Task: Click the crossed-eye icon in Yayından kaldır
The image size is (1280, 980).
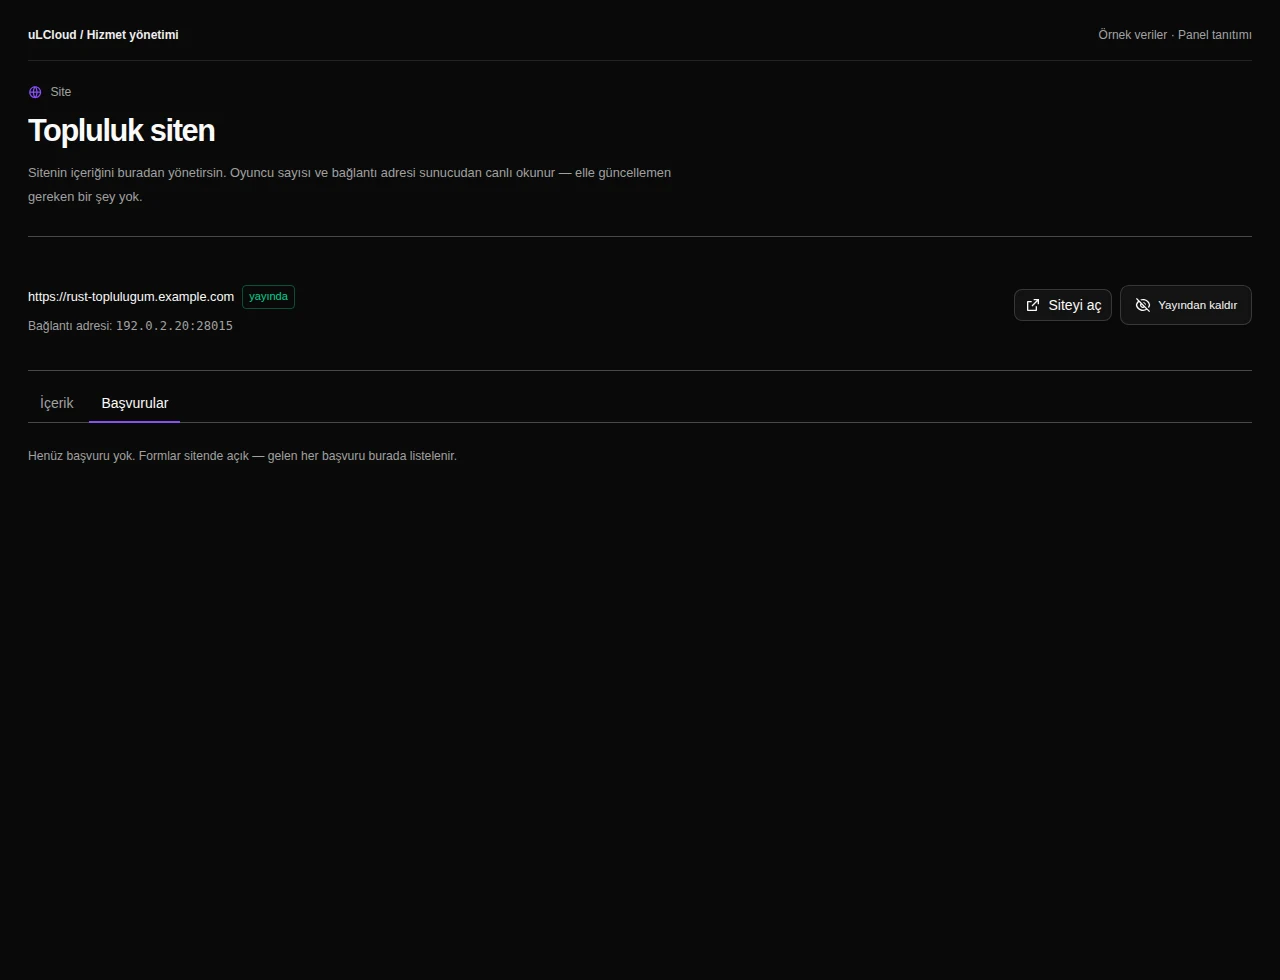Action: tap(1143, 305)
